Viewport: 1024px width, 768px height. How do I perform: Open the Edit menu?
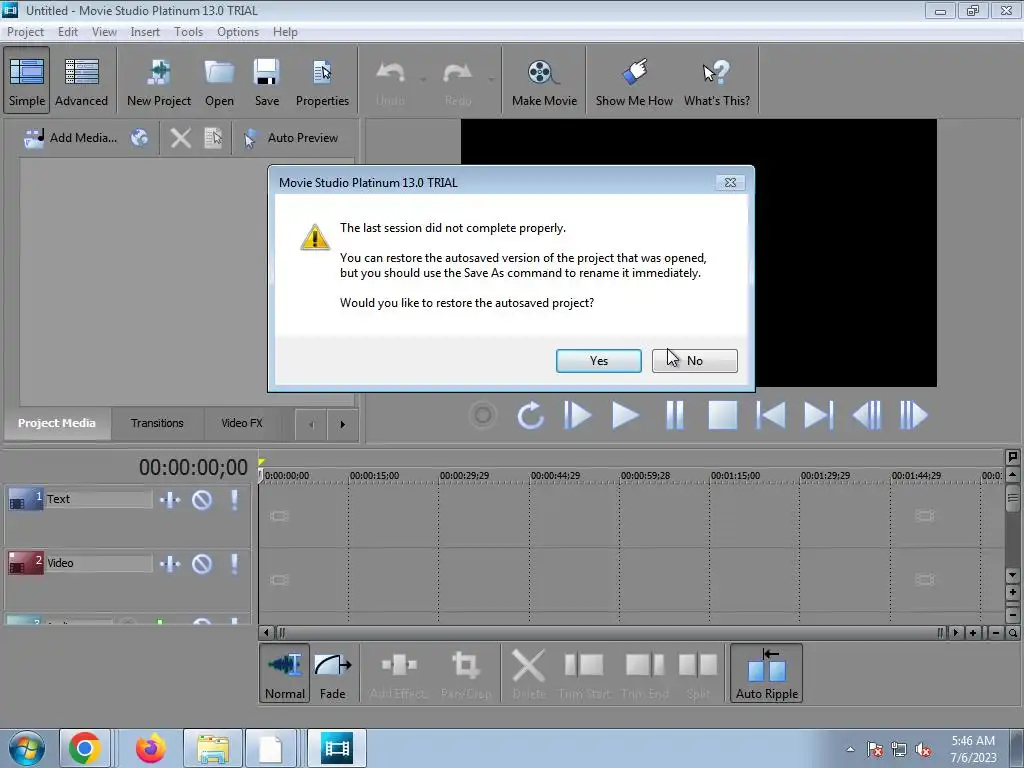67,32
